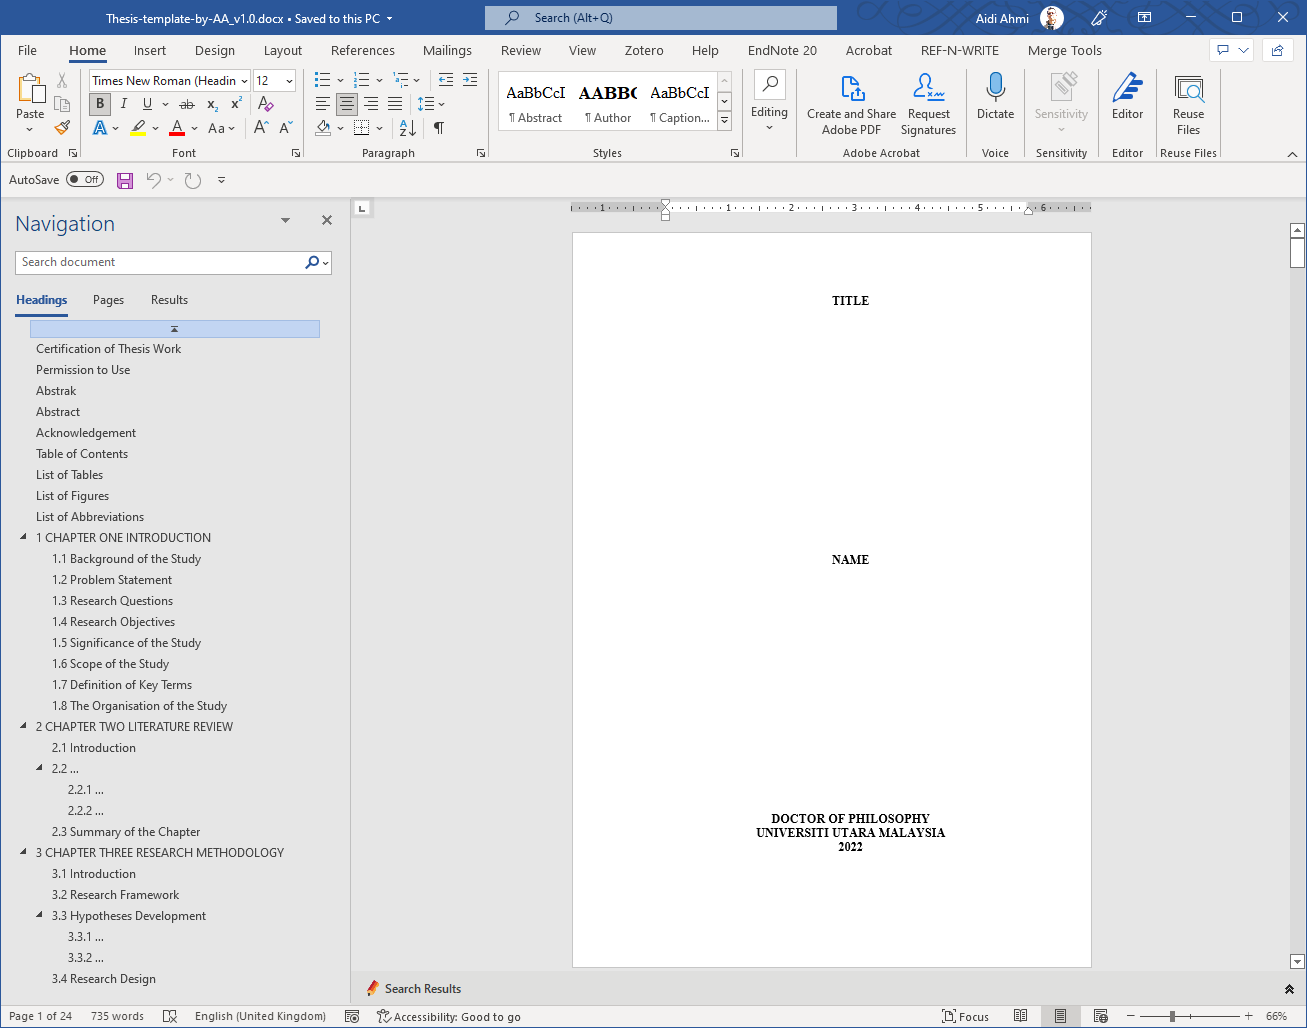1307x1028 pixels.
Task: Switch to Focus mode
Action: [965, 1016]
